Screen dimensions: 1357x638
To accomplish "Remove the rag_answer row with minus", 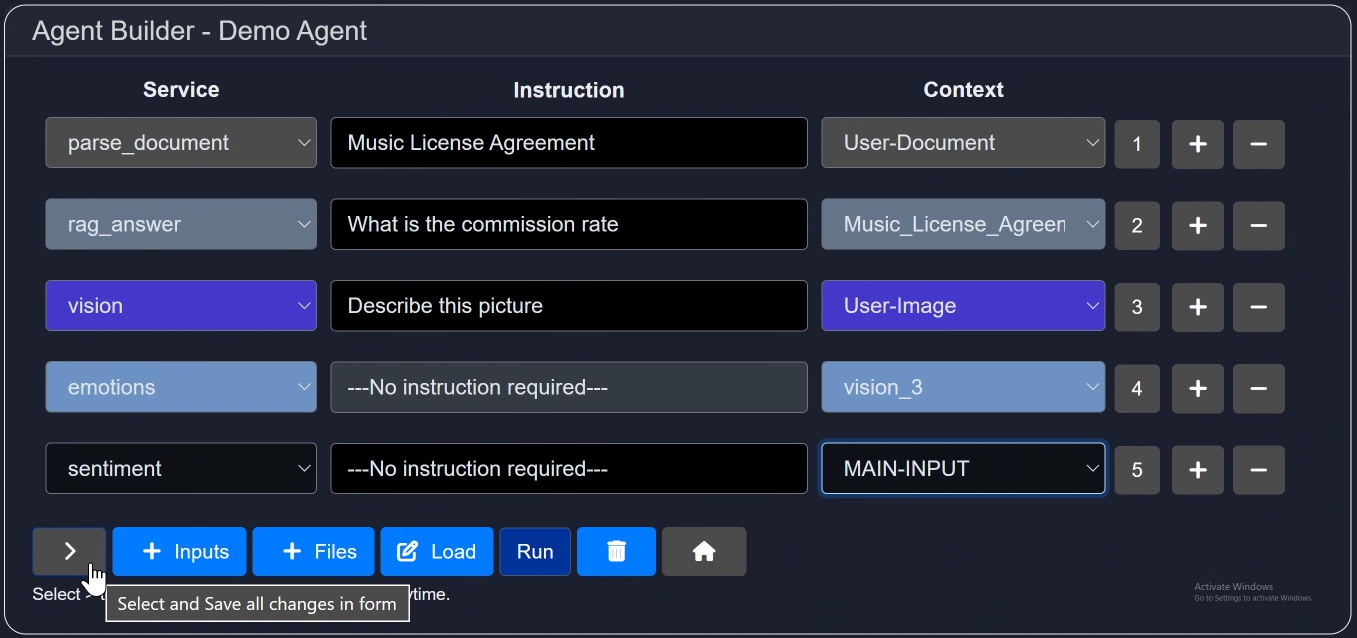I will [x=1258, y=225].
